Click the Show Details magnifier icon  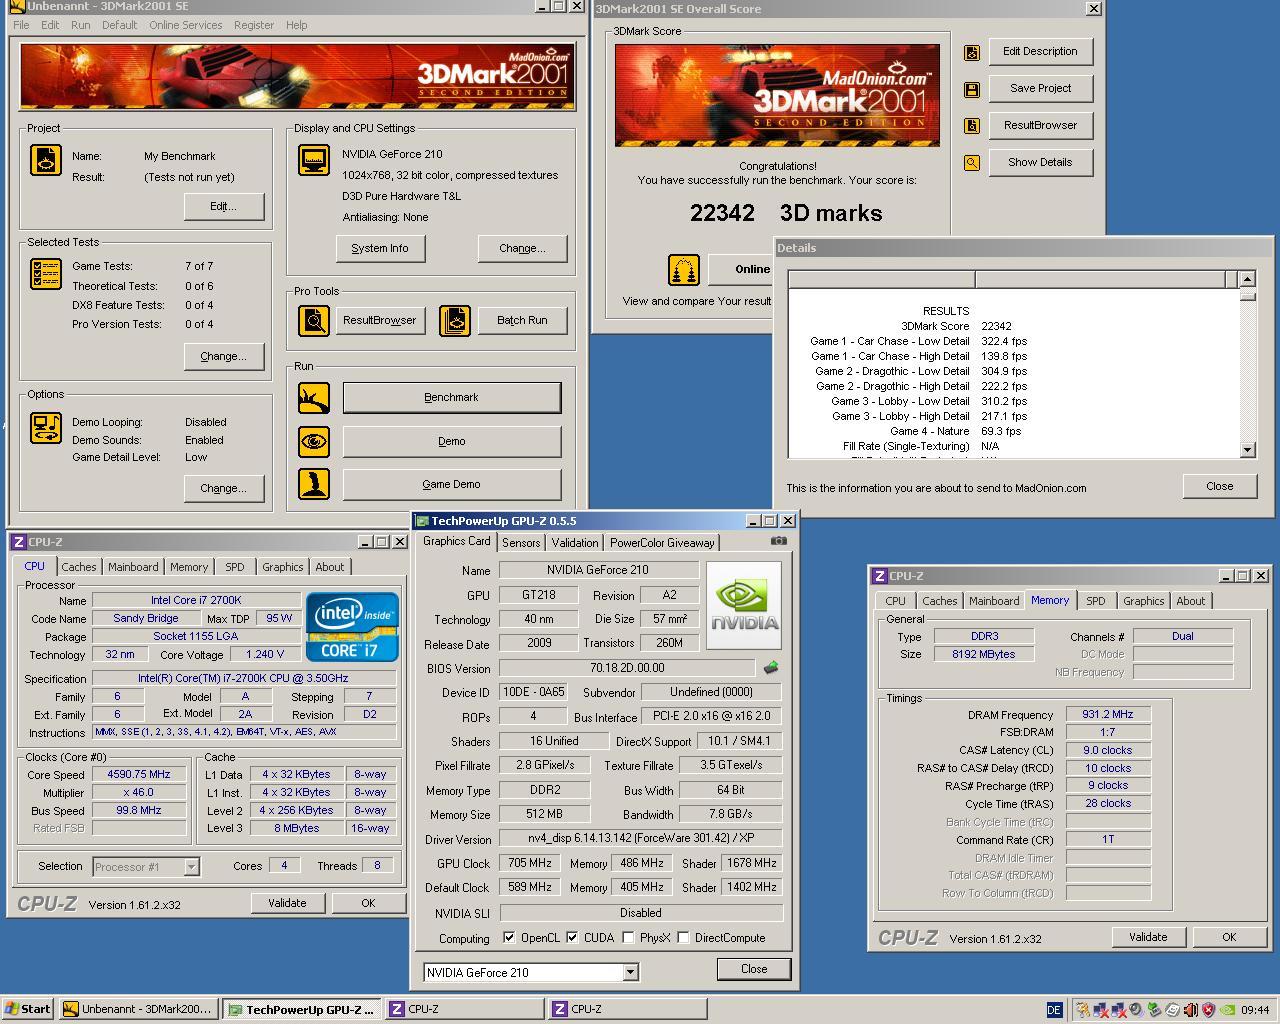(971, 163)
